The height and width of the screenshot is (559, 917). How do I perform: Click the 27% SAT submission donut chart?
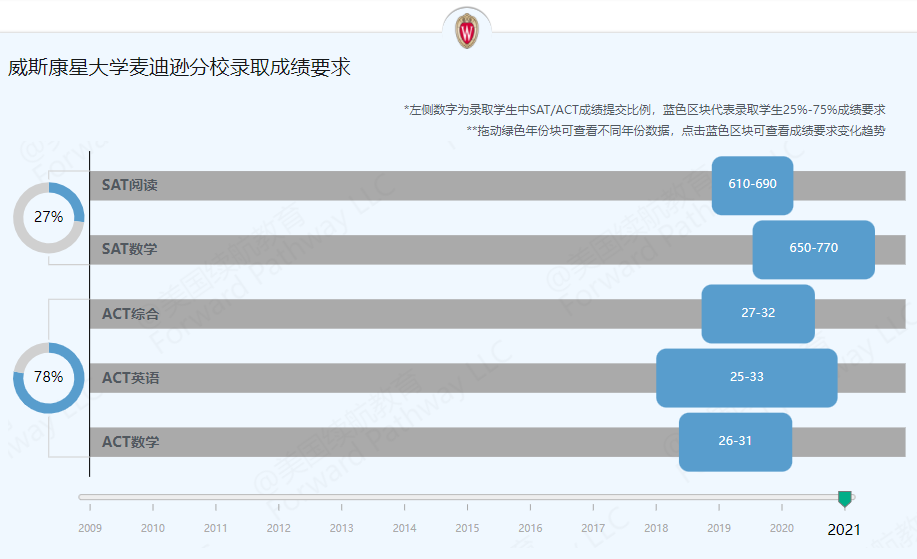(49, 218)
